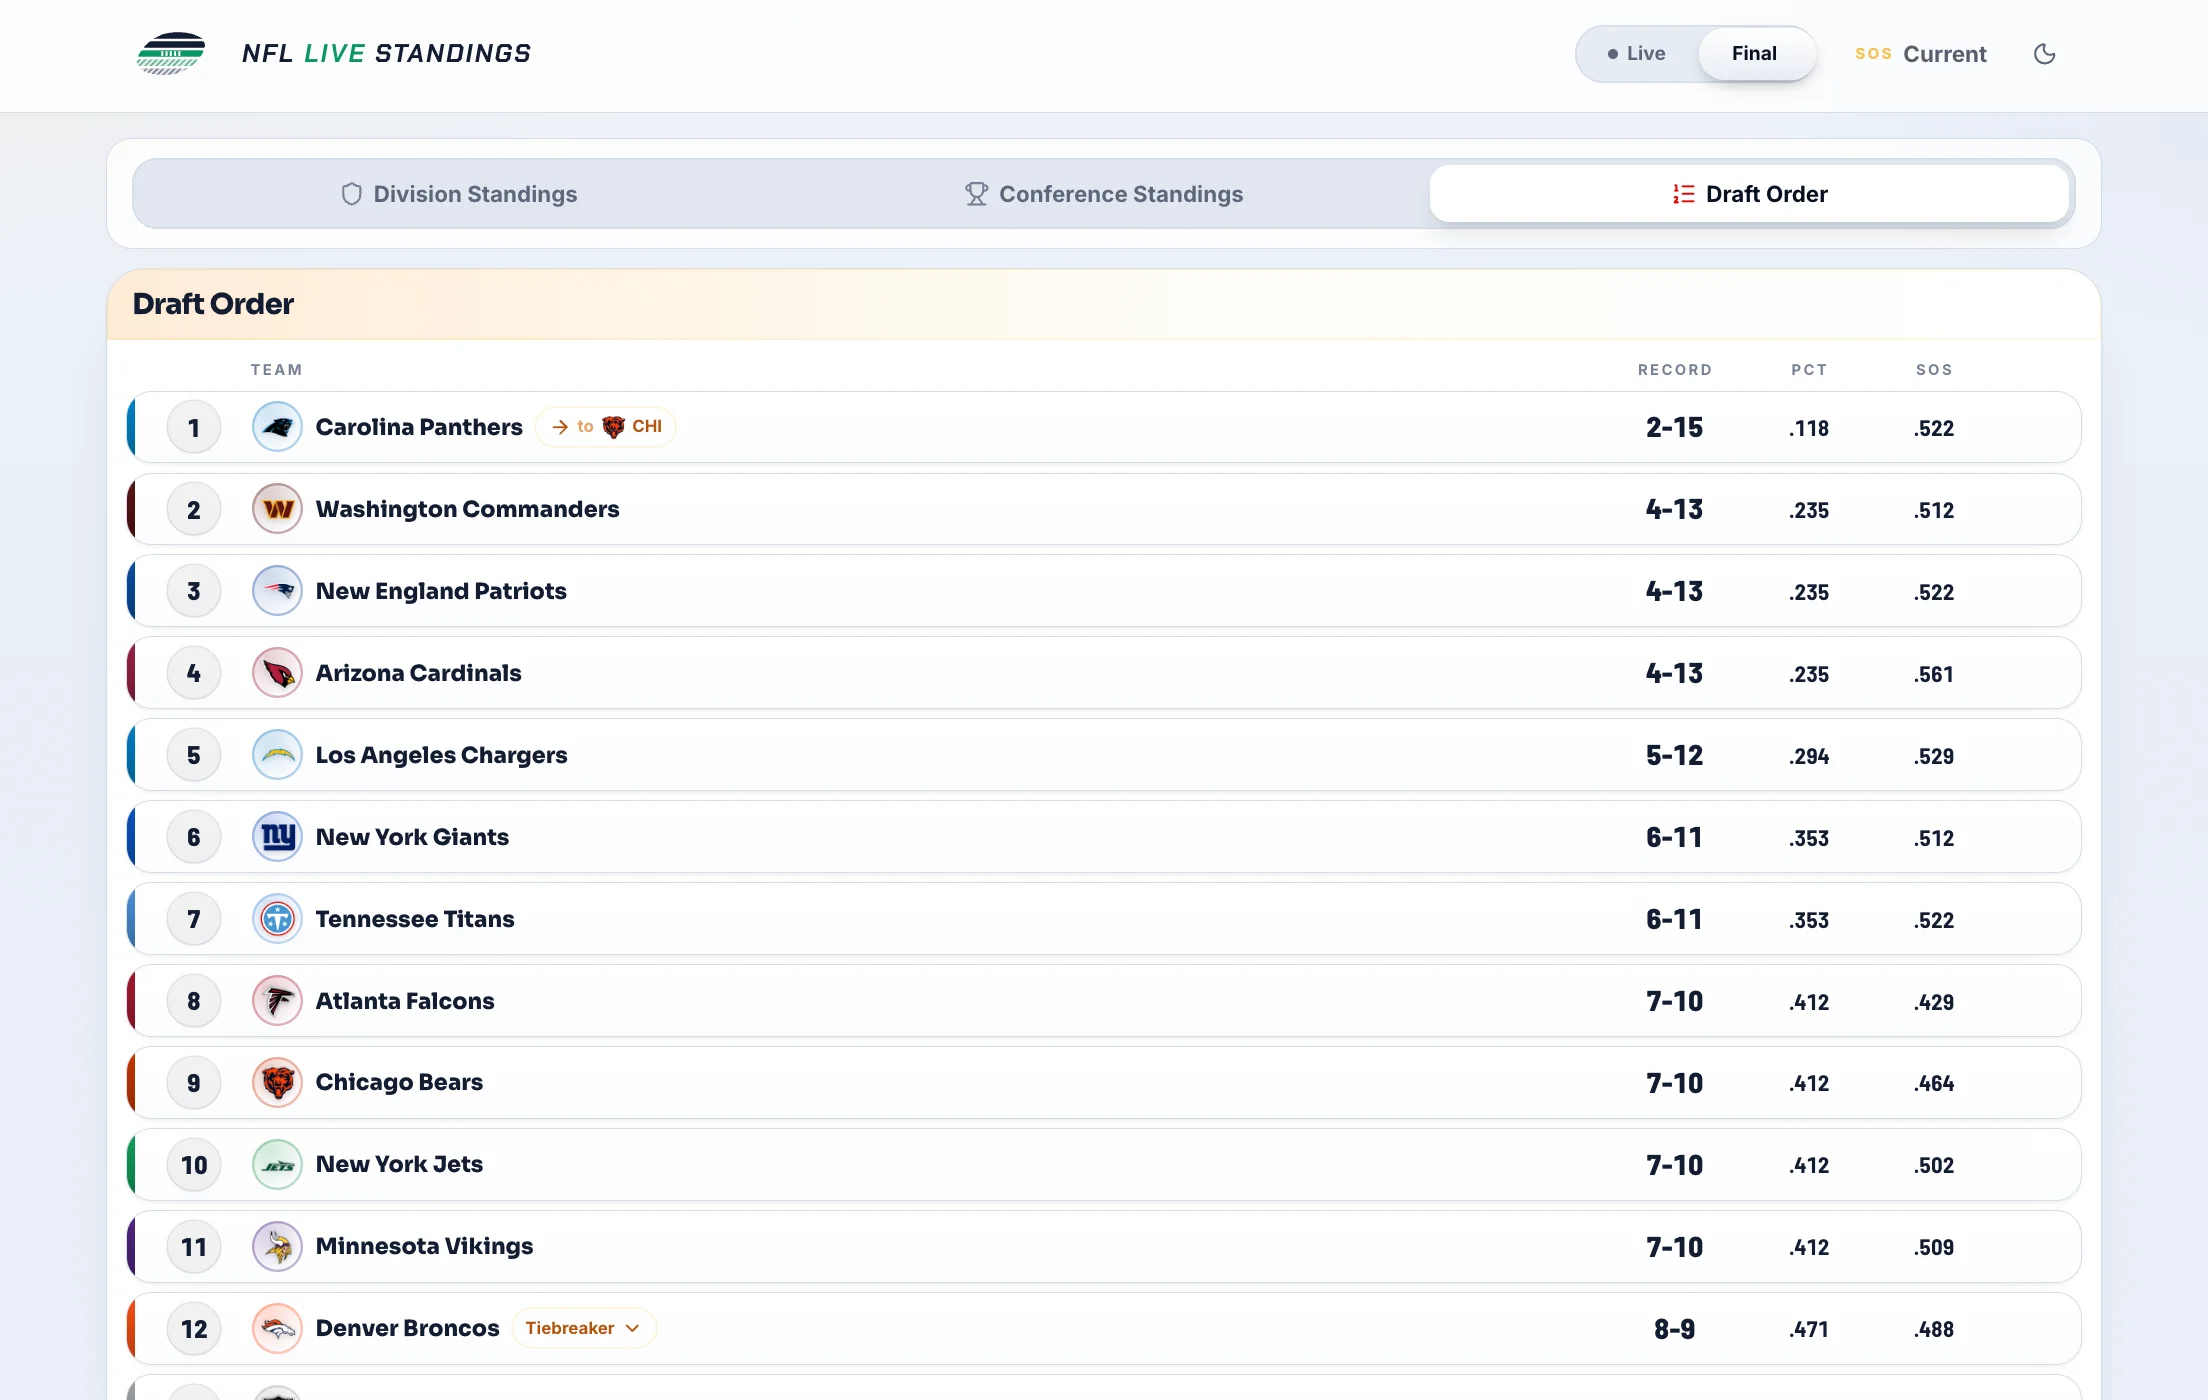Click the Washington Commanders team logo
The height and width of the screenshot is (1400, 2208).
coord(277,509)
